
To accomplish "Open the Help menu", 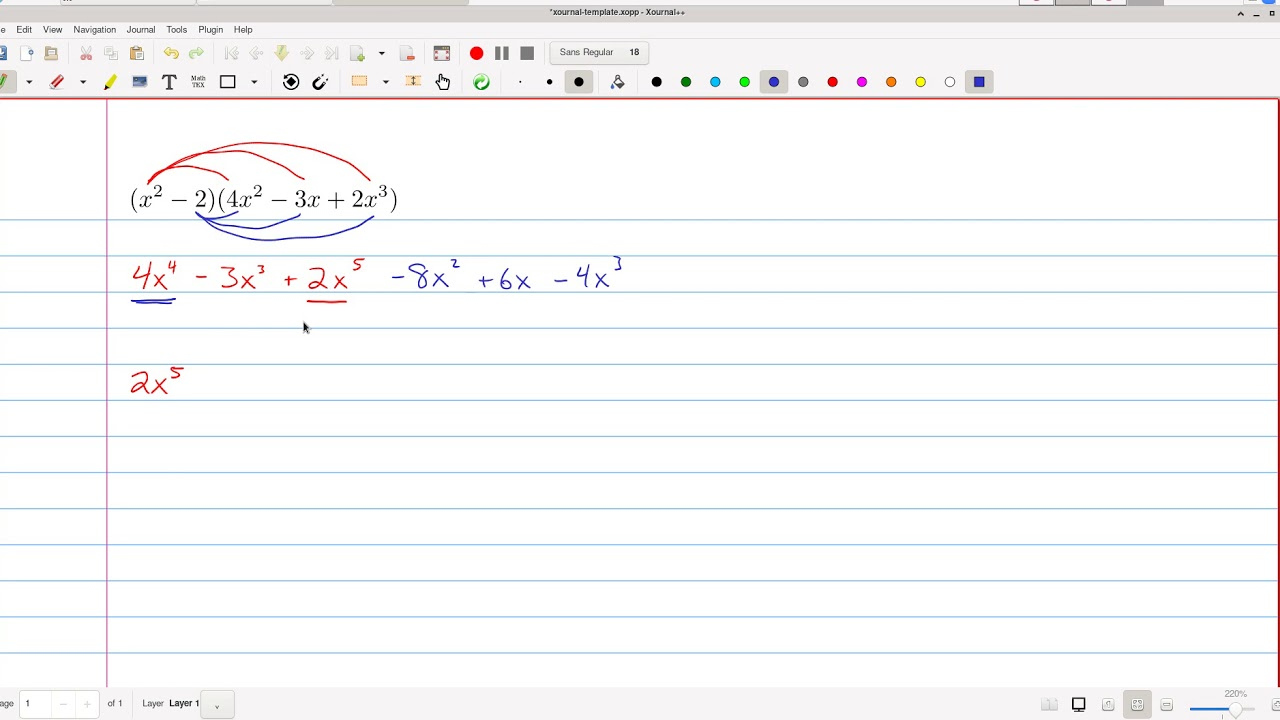I will (x=243, y=30).
